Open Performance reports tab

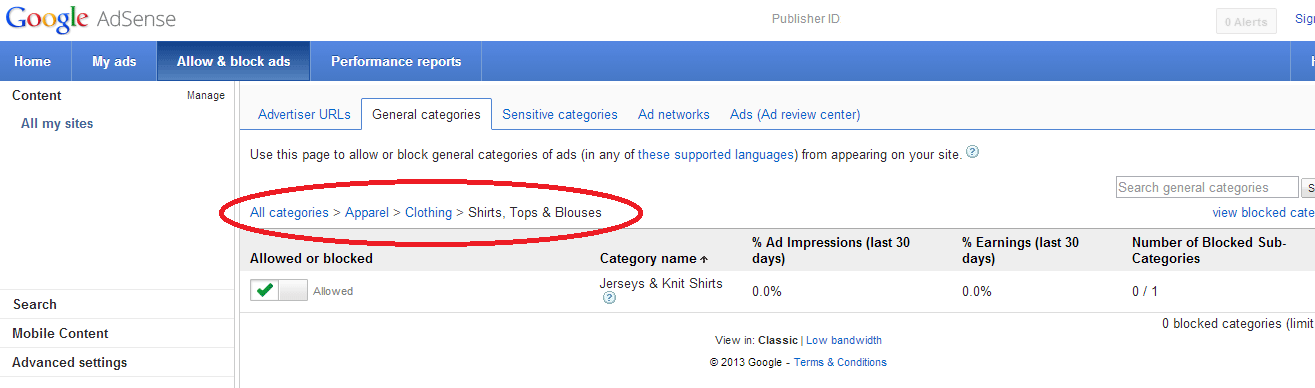(396, 61)
